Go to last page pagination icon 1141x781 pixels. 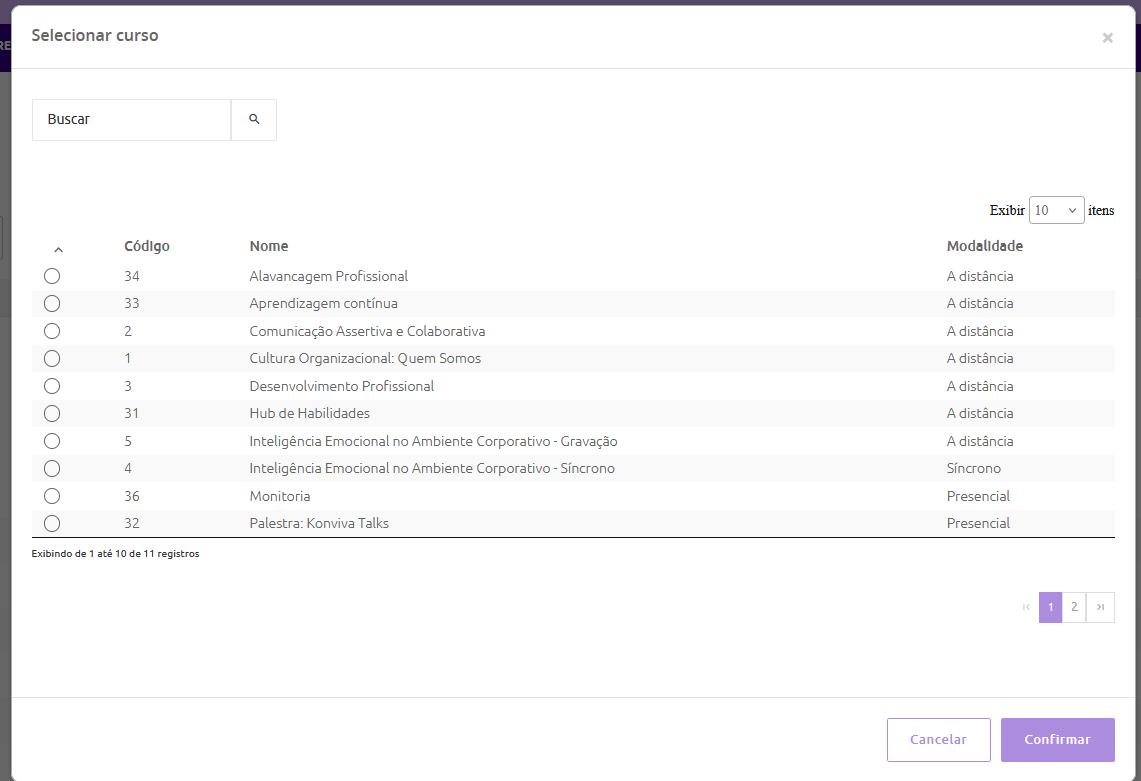coord(1100,607)
